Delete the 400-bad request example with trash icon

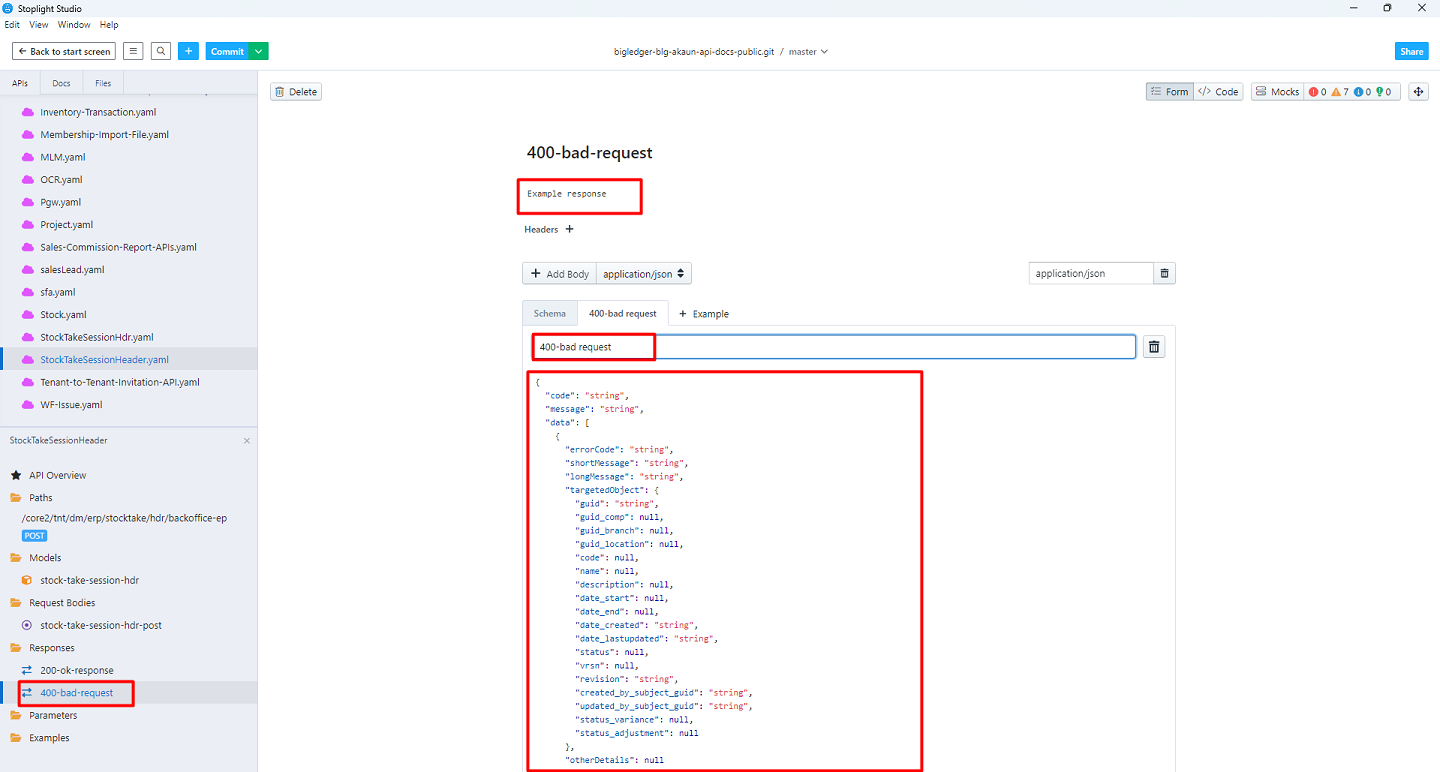point(1154,347)
